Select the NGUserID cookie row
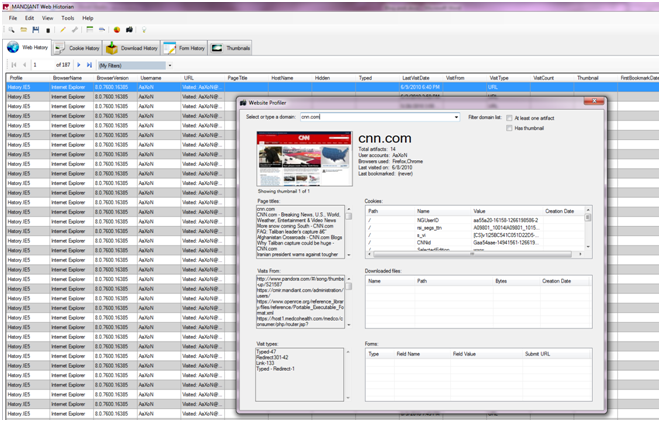Image resolution: width=661 pixels, height=422 pixels. click(x=476, y=220)
